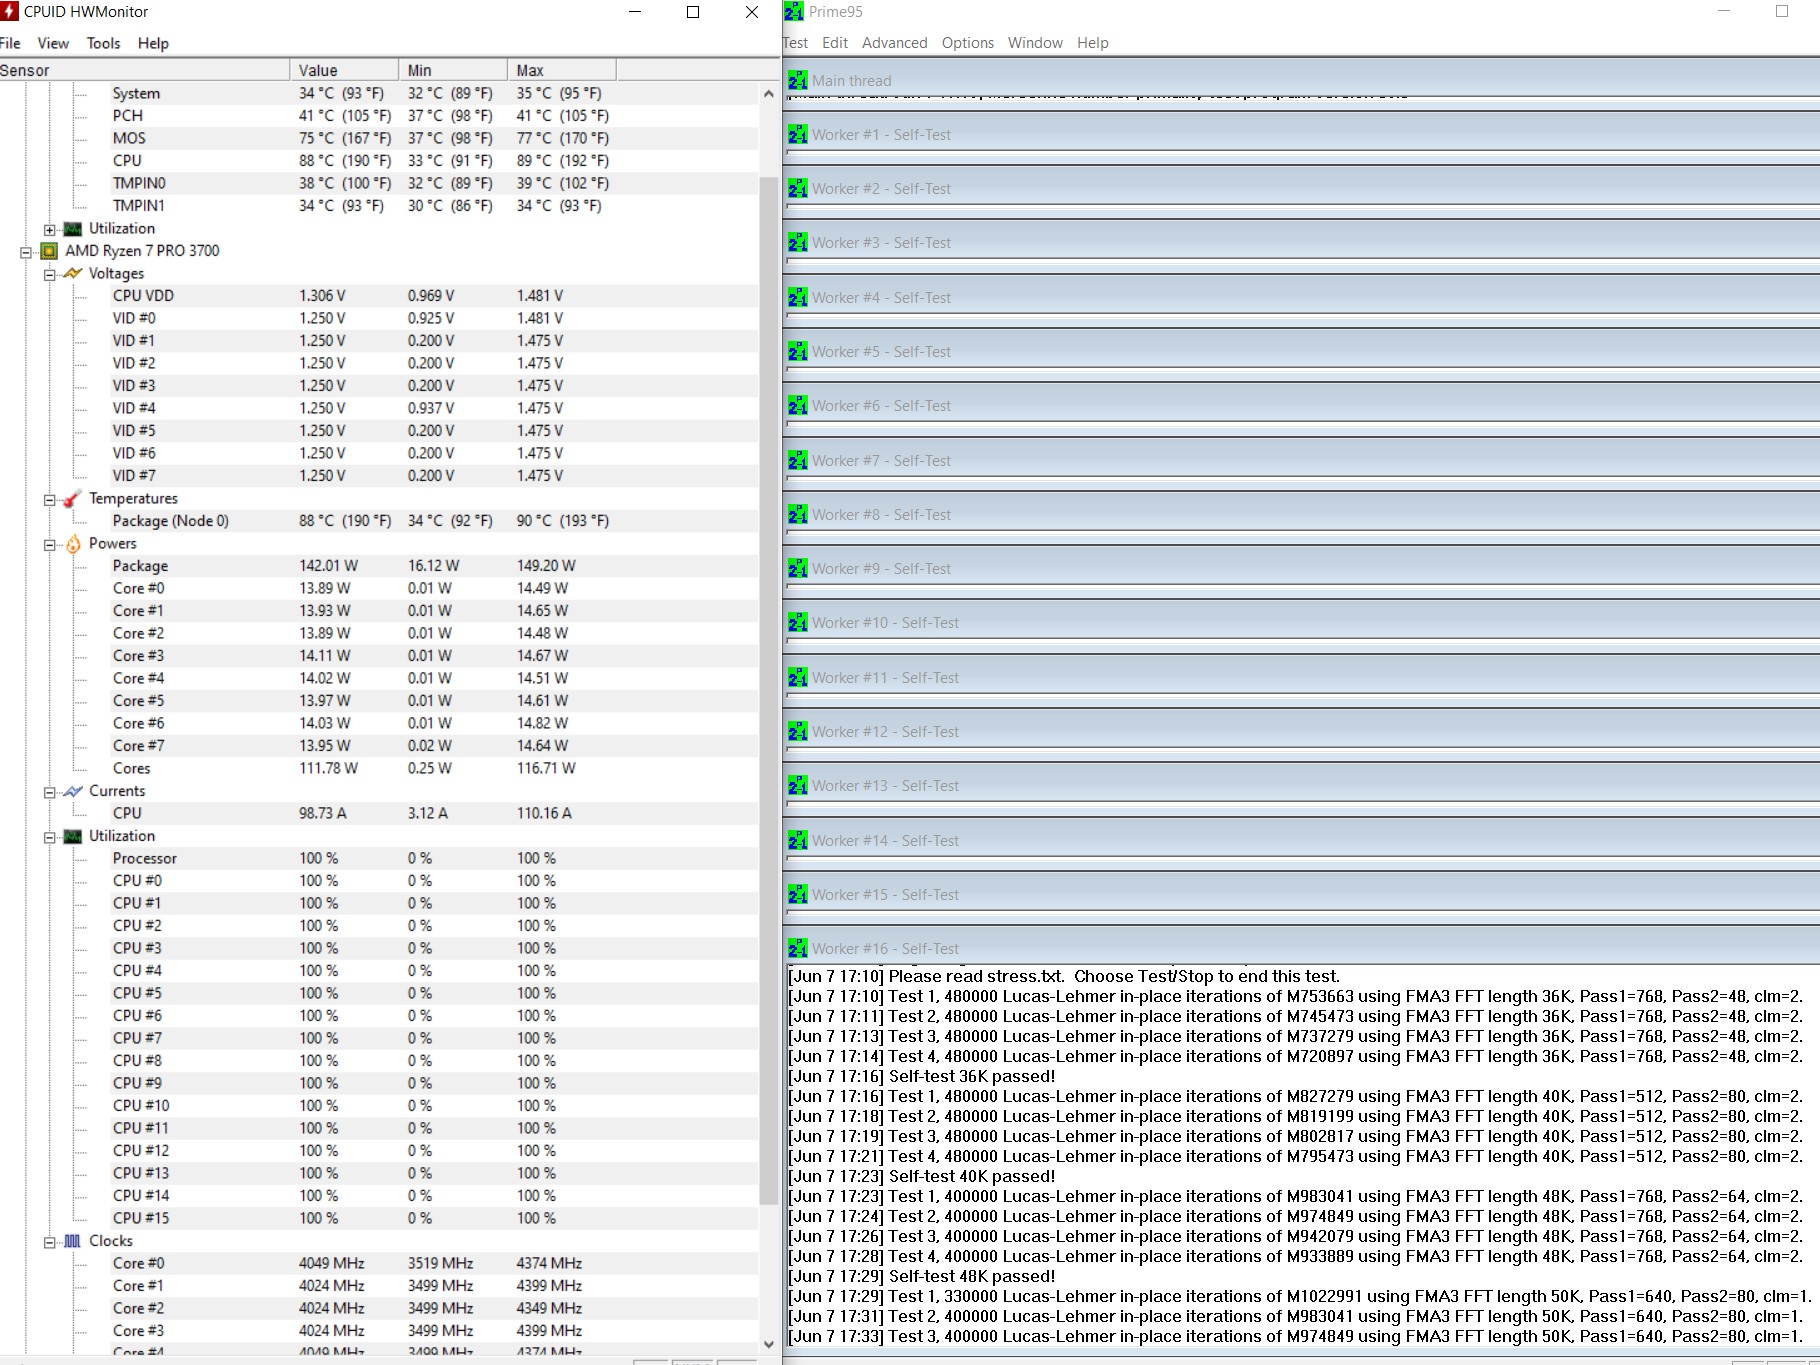Collapse the Voltages tree node
This screenshot has width=1820, height=1365.
coord(49,275)
